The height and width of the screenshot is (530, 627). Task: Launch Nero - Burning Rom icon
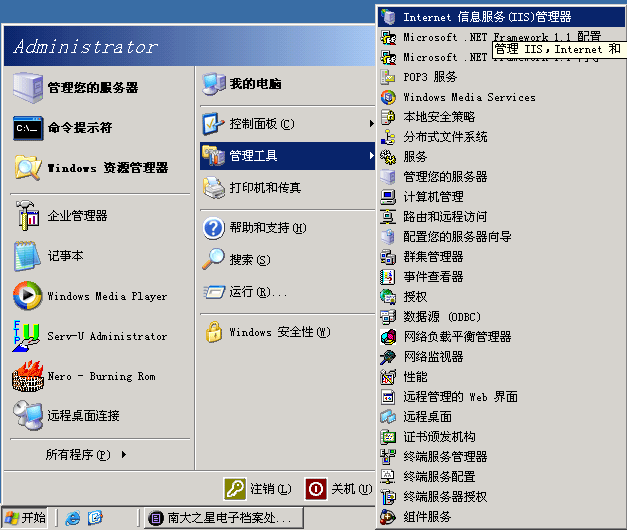click(x=27, y=376)
